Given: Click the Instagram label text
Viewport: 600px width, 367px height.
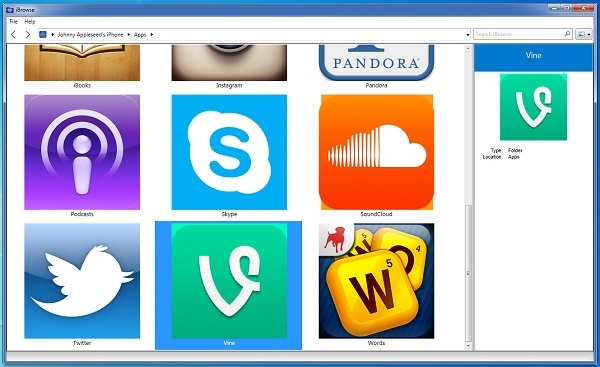Looking at the screenshot, I should (229, 85).
